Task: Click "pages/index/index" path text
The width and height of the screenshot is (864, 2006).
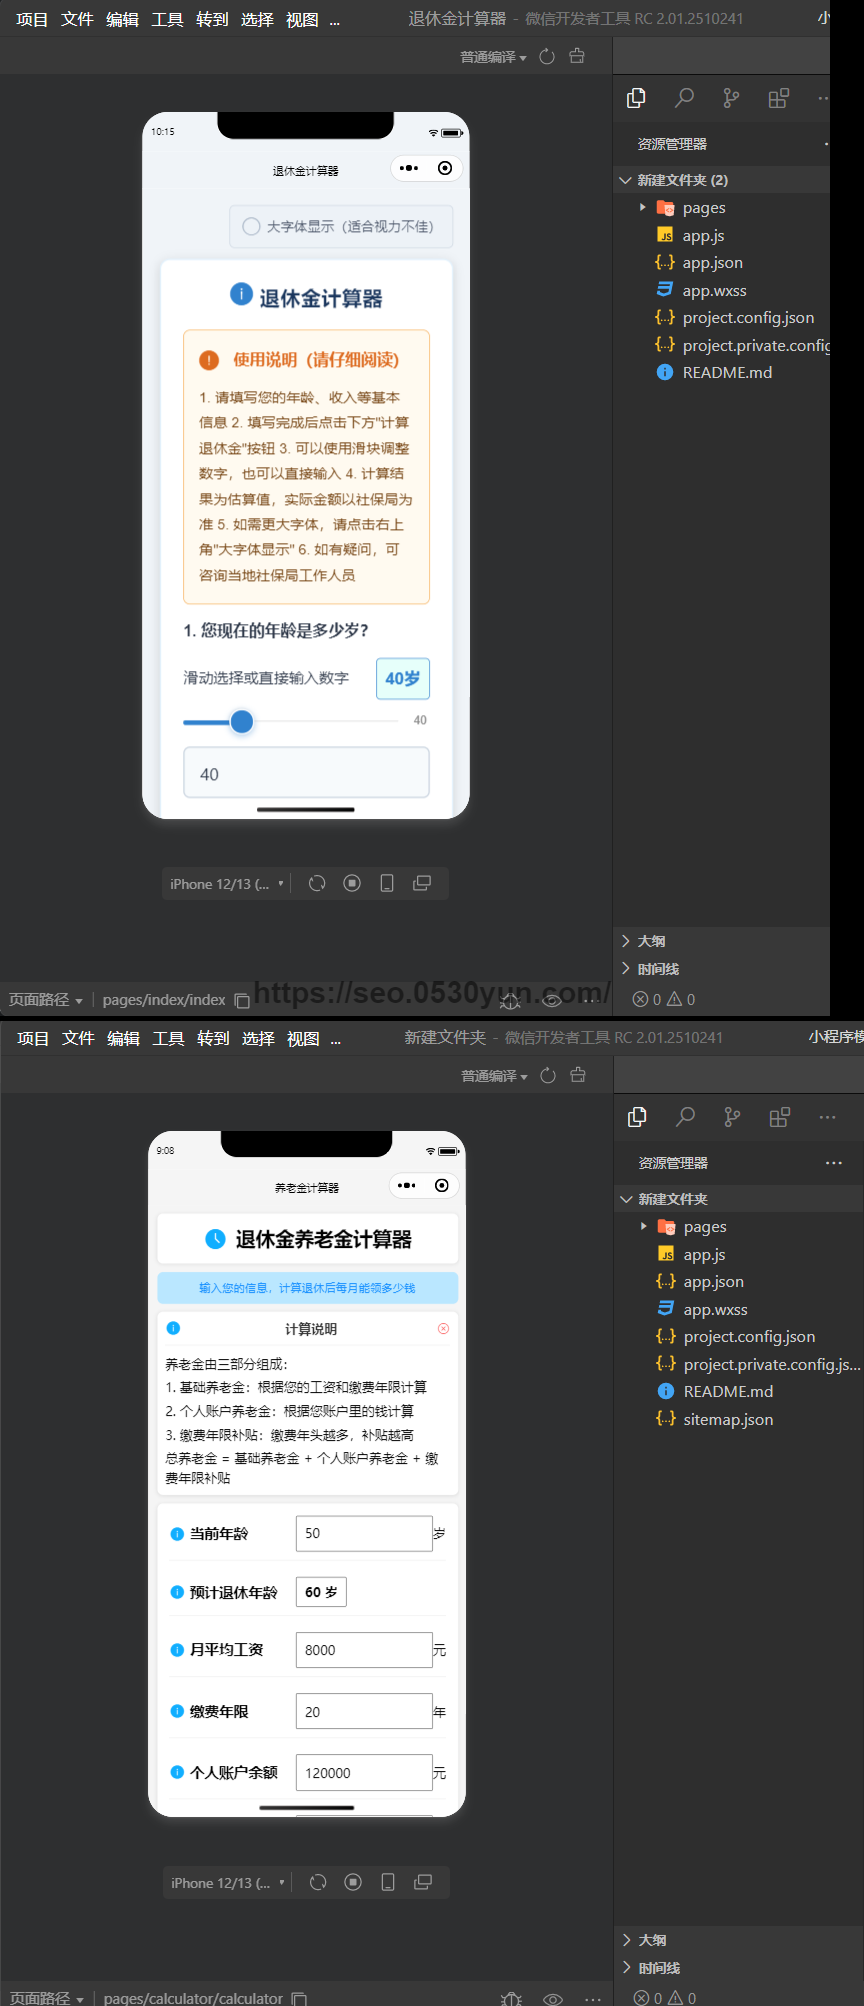Action: click(164, 1000)
